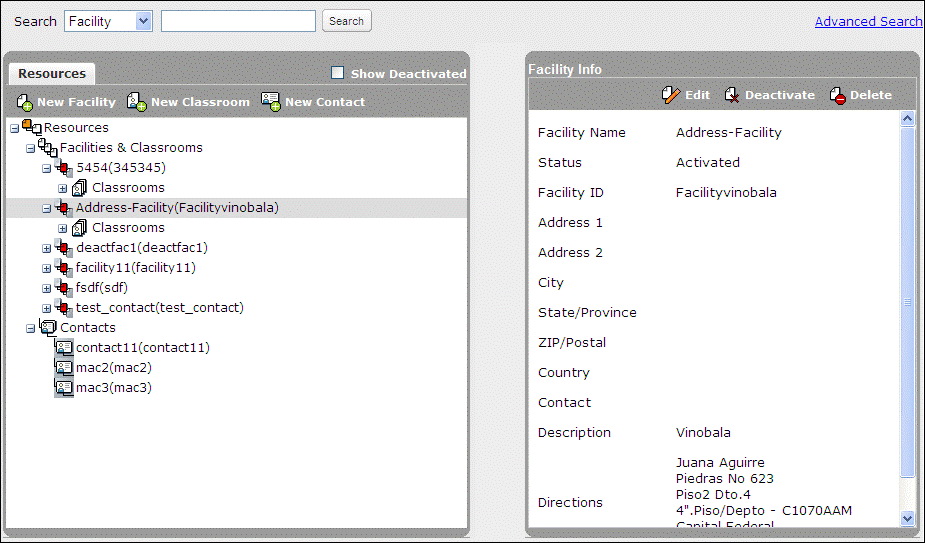The image size is (925, 543).
Task: Click the Delete icon in Facility Info
Action: coord(838,95)
